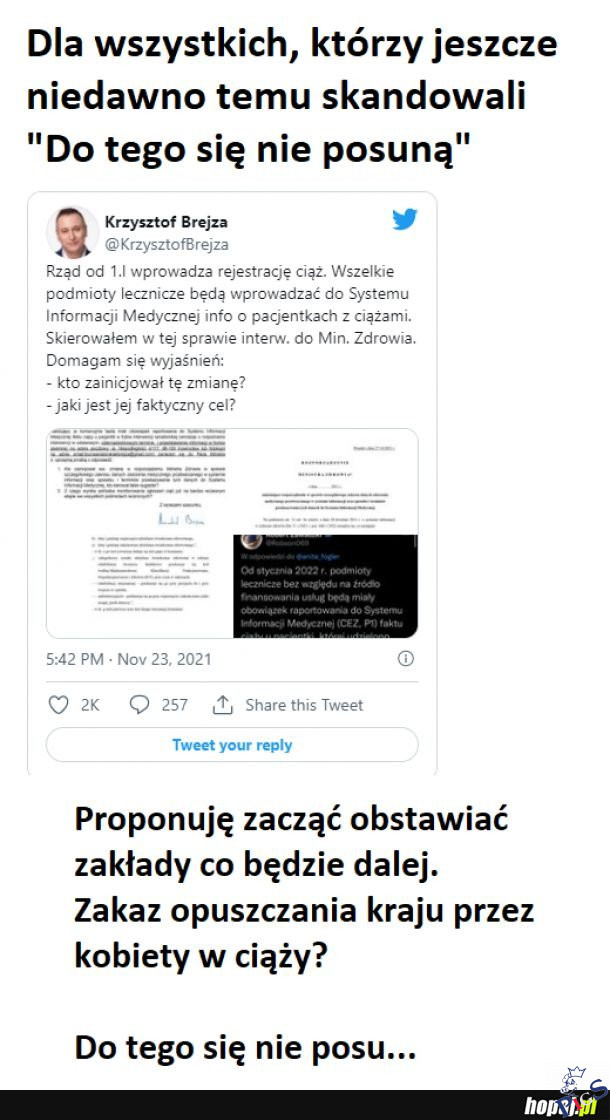Screen dimensions: 610x1120
Task: Click the Twitter bird logo icon
Action: coord(404,219)
